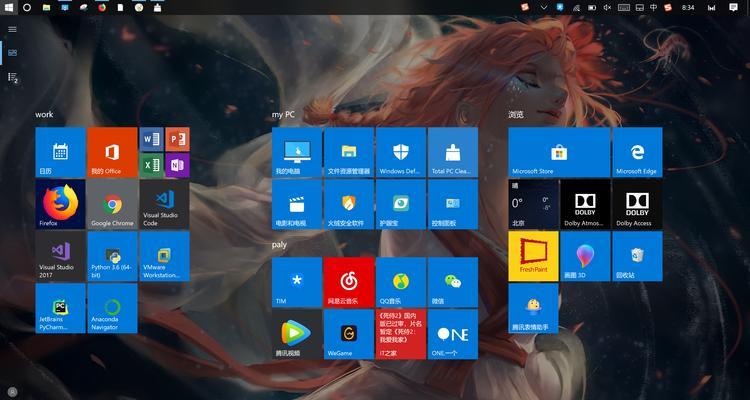Open the IT之家 news live tile
The width and height of the screenshot is (750, 400).
(x=401, y=334)
